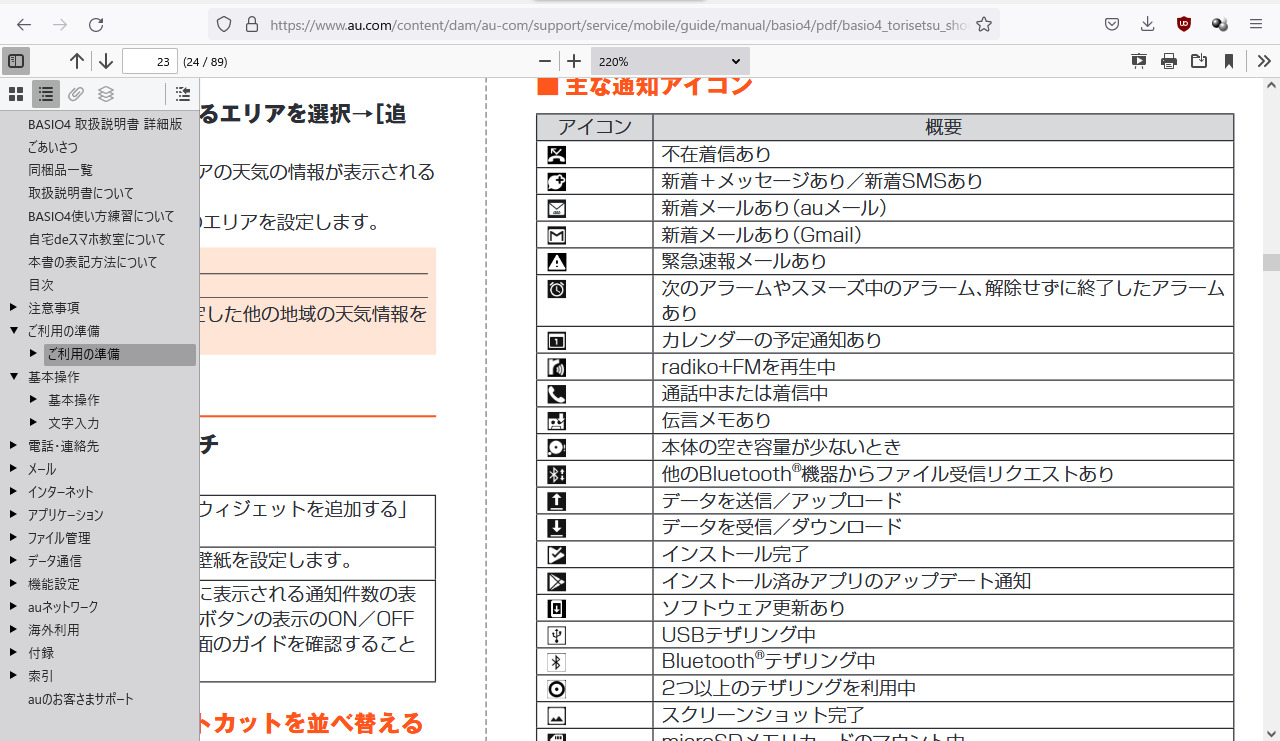Screen dimensions: 1280x741
Task: Open the 目次 outline entry
Action: (x=41, y=285)
